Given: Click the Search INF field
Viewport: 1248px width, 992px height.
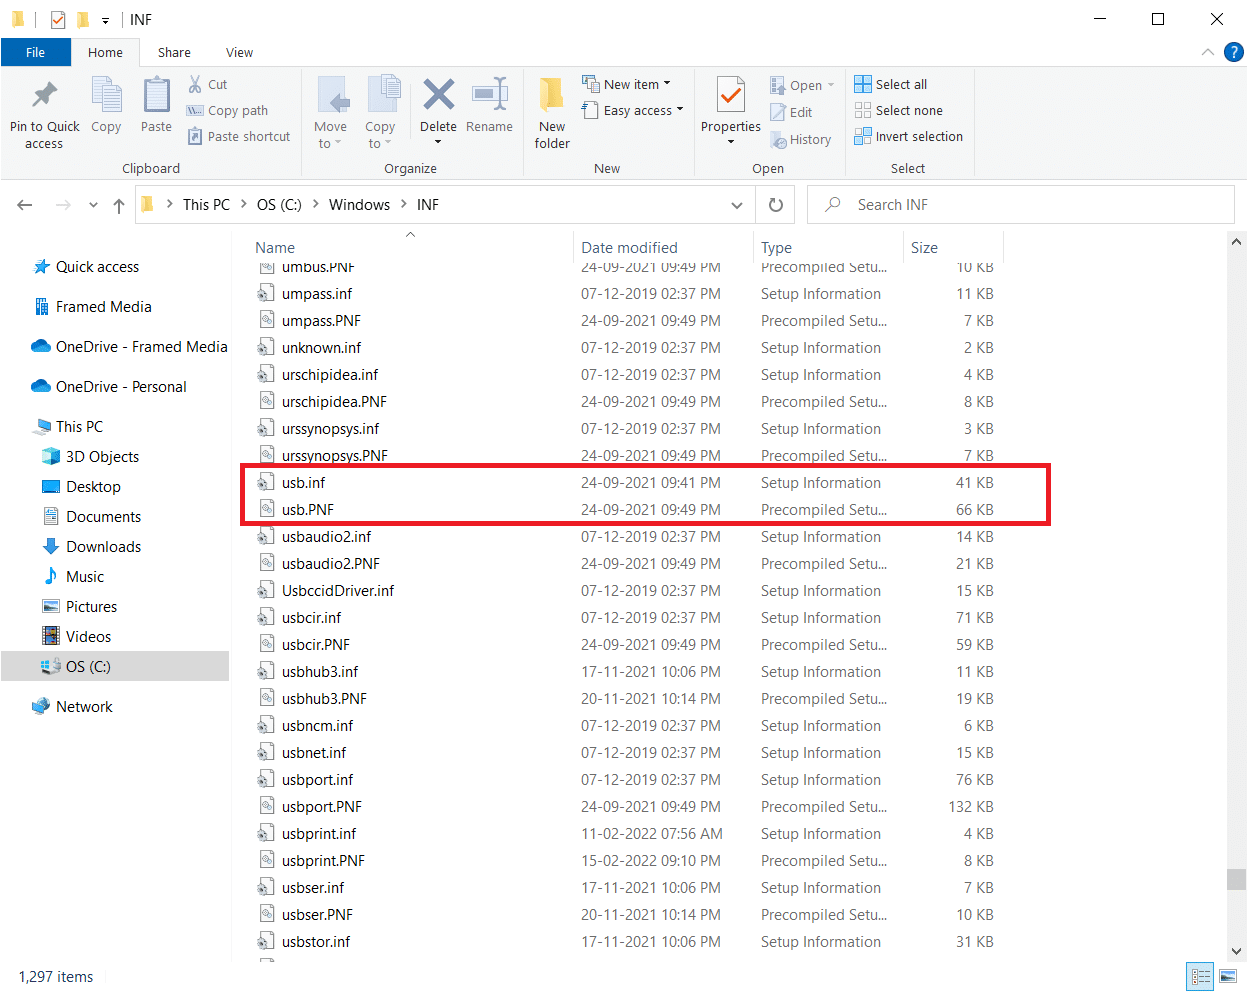Looking at the screenshot, I should [1021, 204].
